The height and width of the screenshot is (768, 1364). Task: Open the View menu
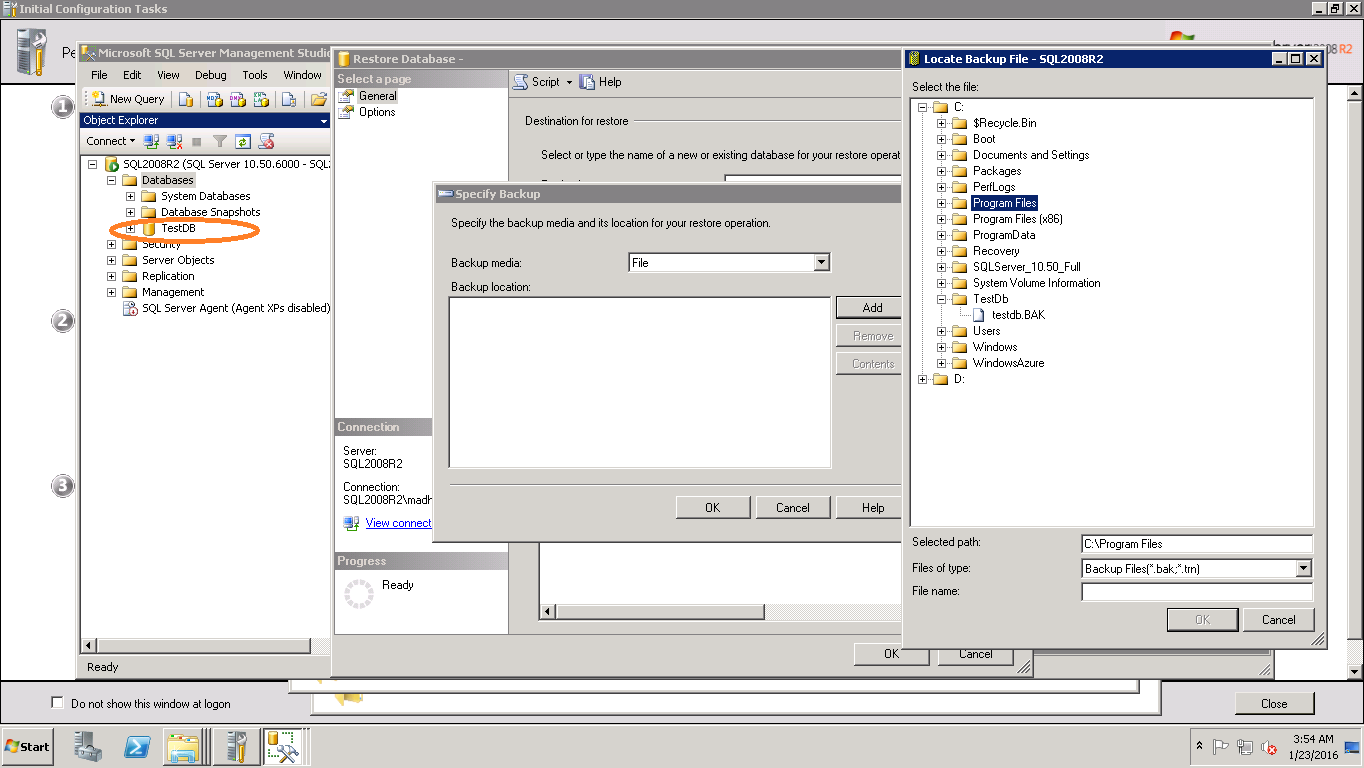168,75
